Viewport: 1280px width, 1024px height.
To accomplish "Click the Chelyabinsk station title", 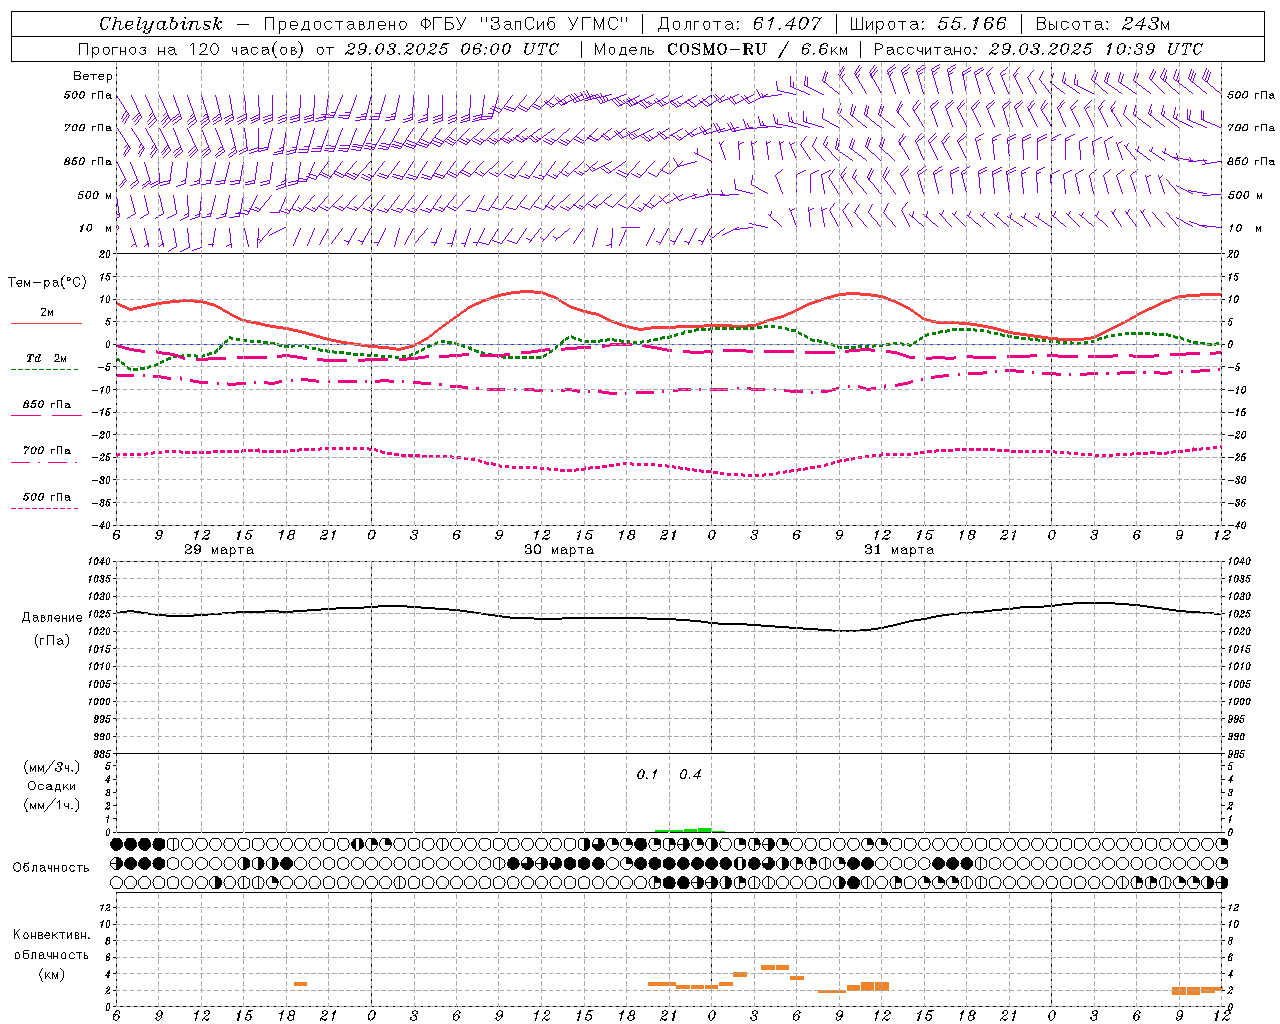I will coord(161,24).
